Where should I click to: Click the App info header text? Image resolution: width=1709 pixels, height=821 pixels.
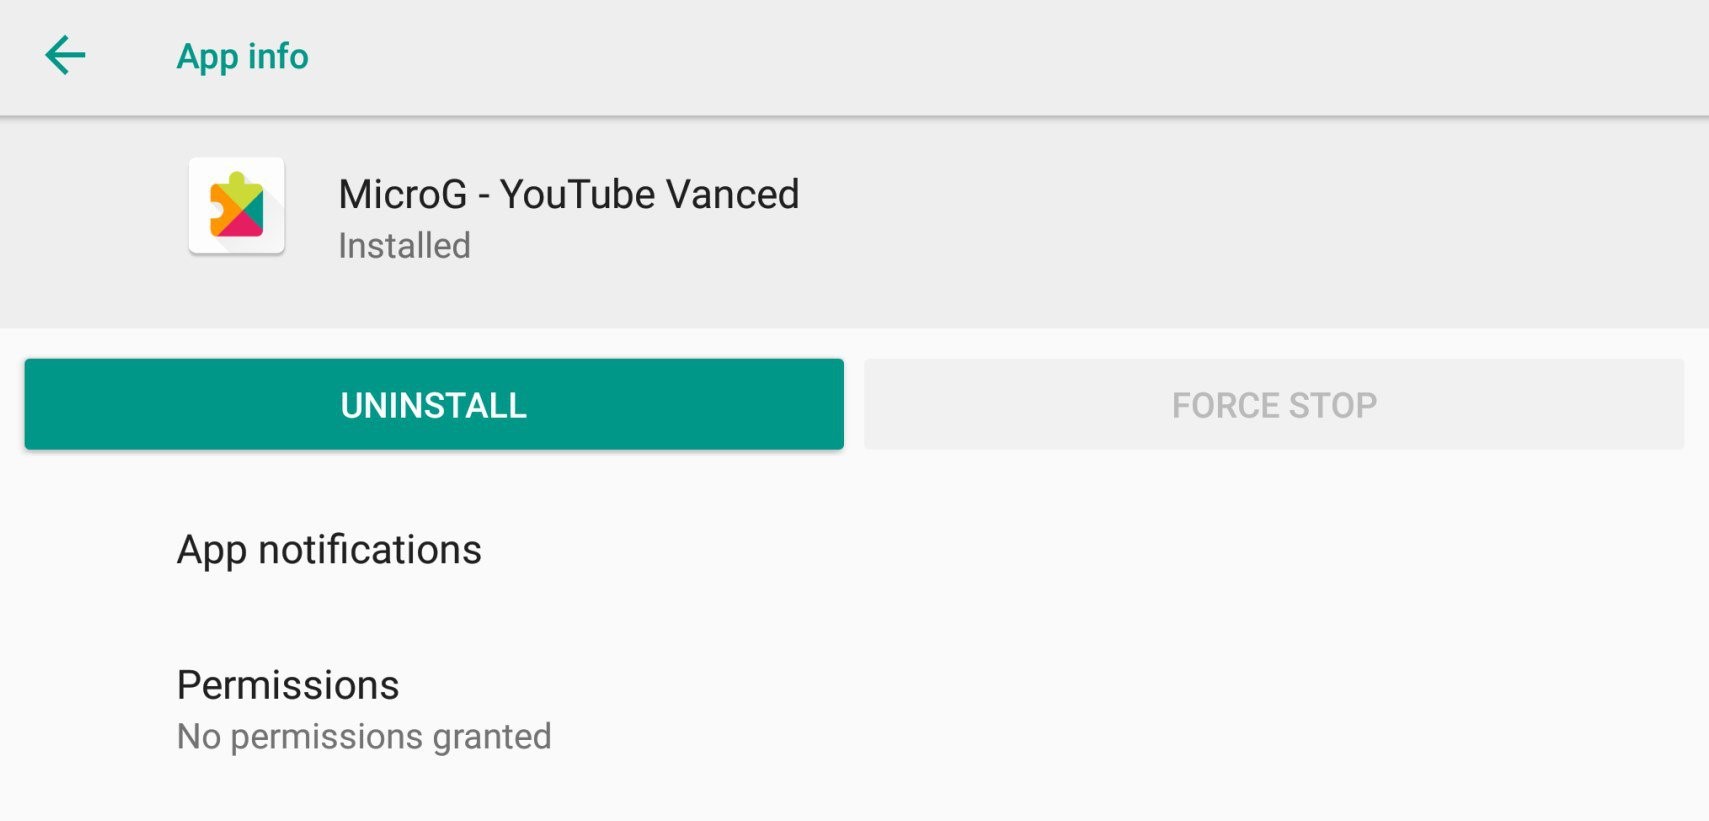click(x=242, y=57)
